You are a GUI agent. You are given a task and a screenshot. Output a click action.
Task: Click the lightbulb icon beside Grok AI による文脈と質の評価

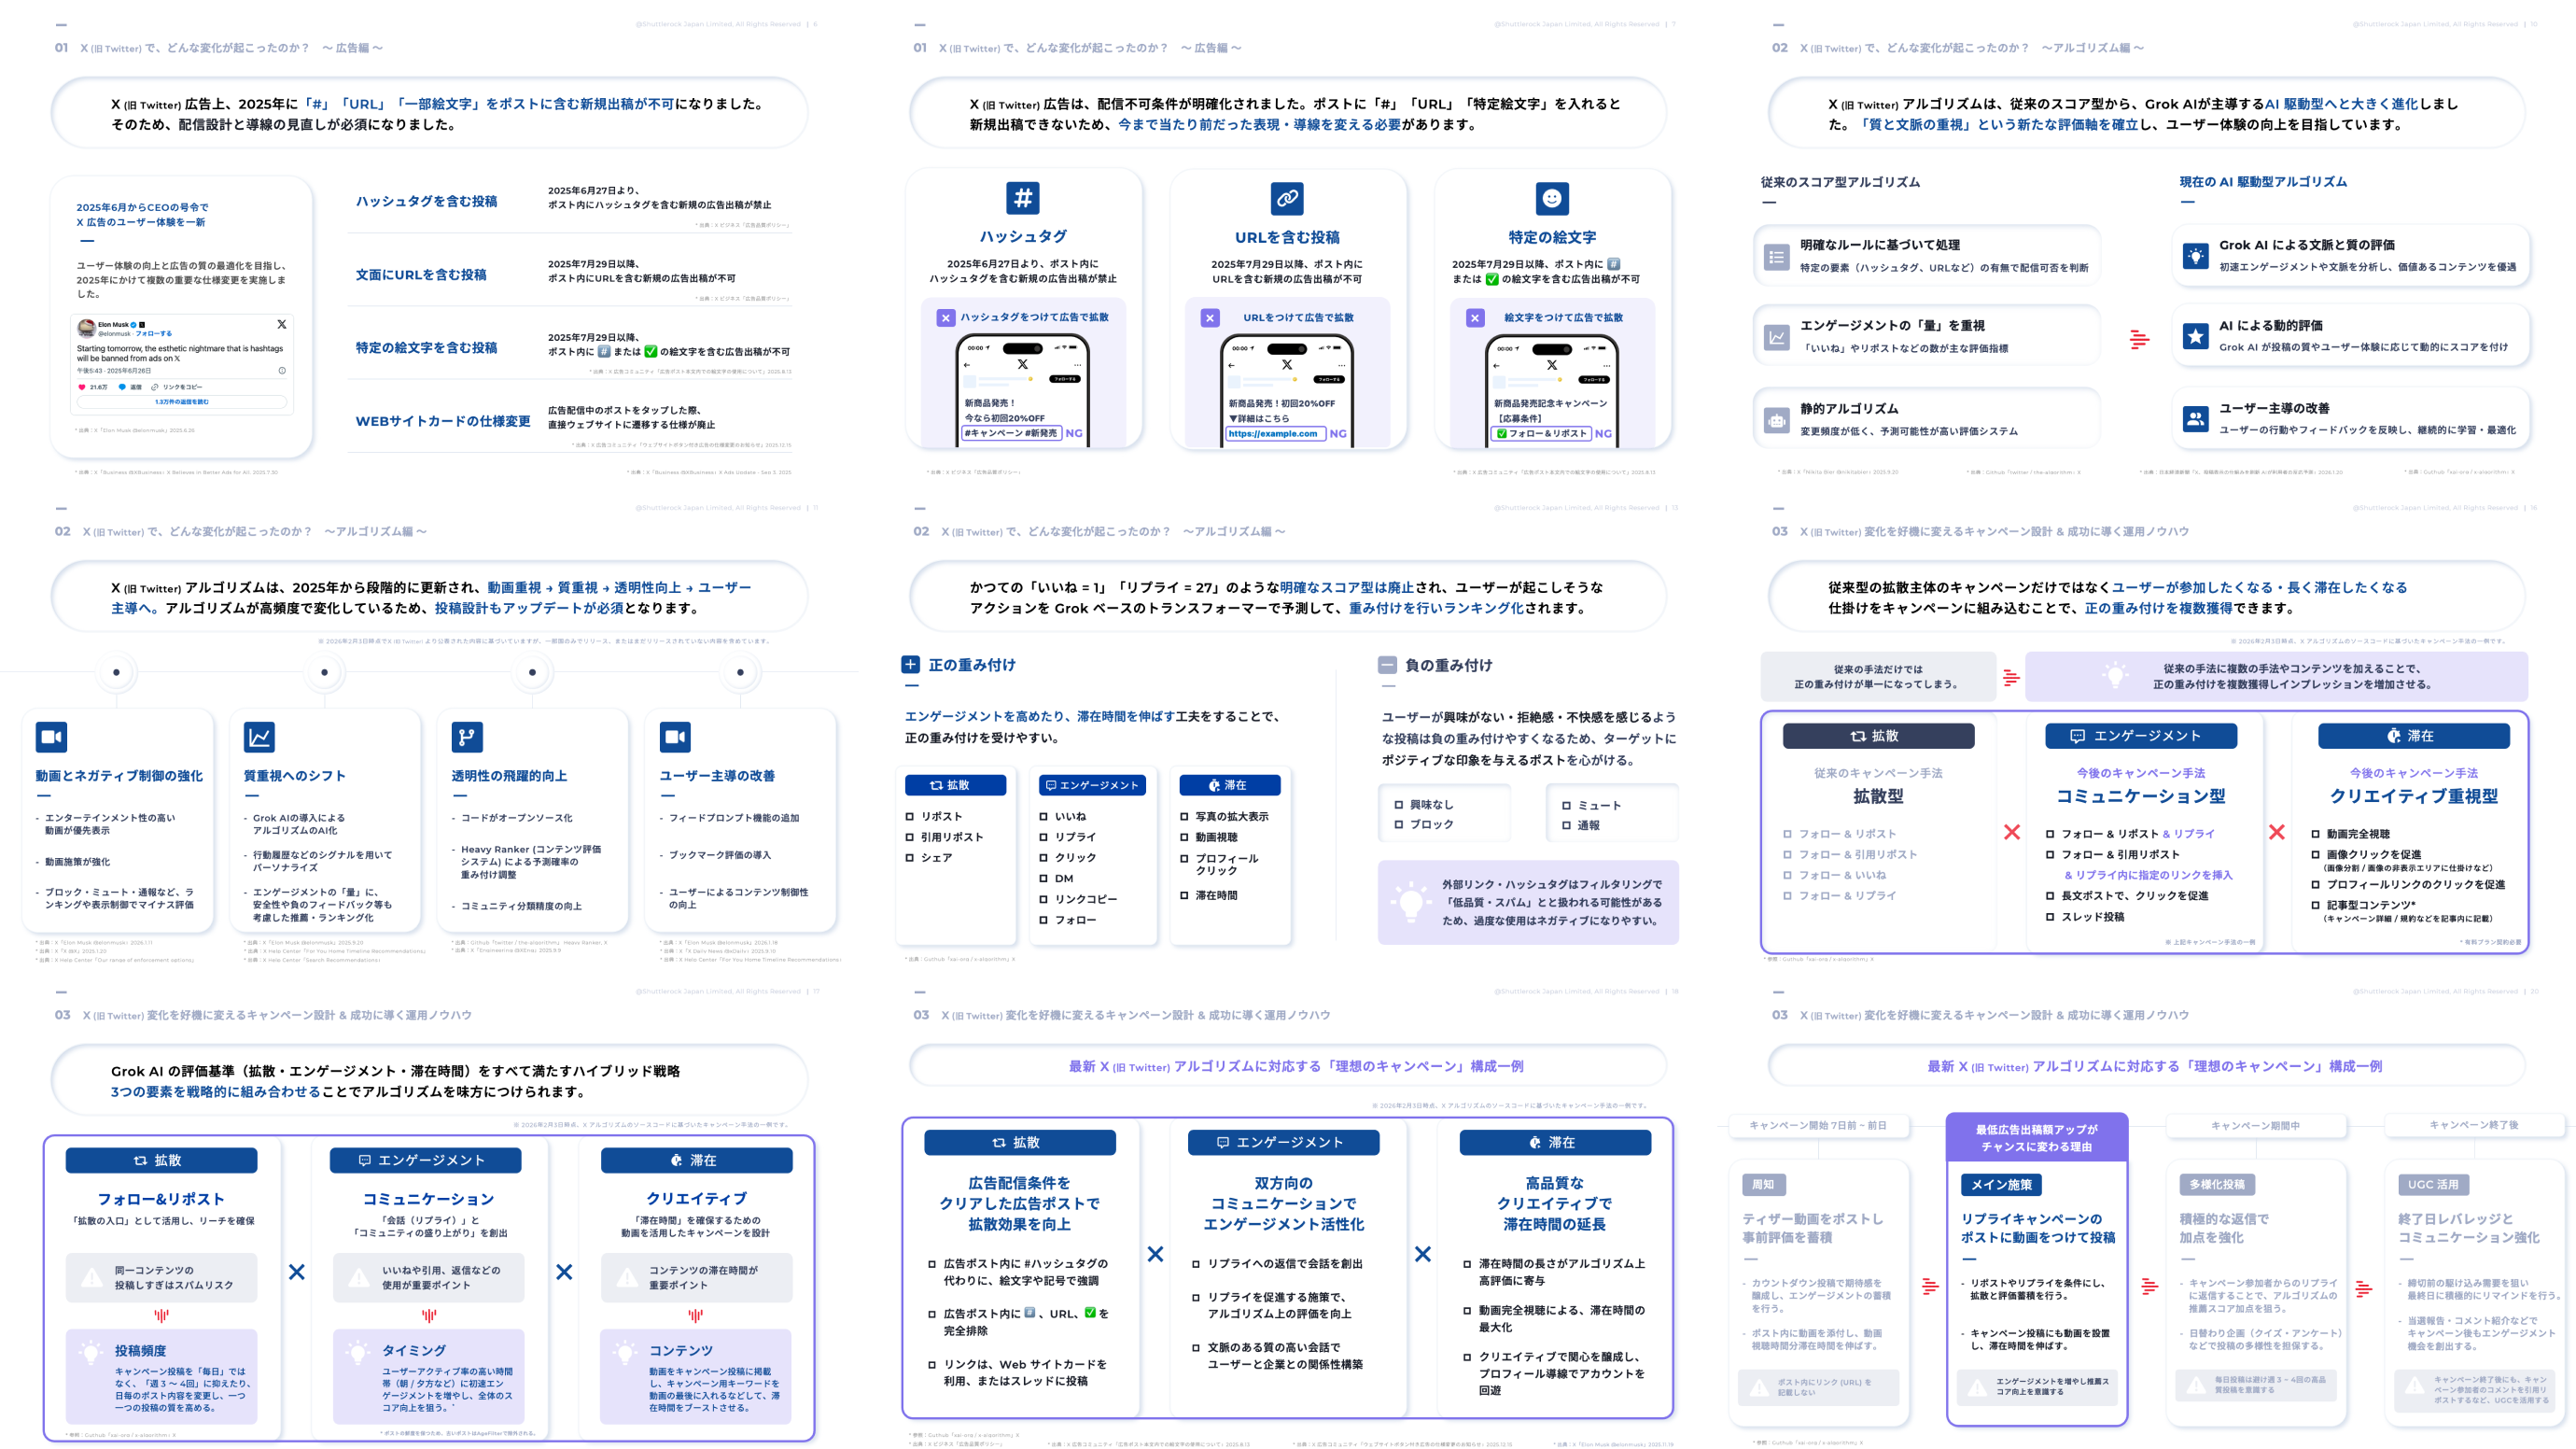(2195, 255)
